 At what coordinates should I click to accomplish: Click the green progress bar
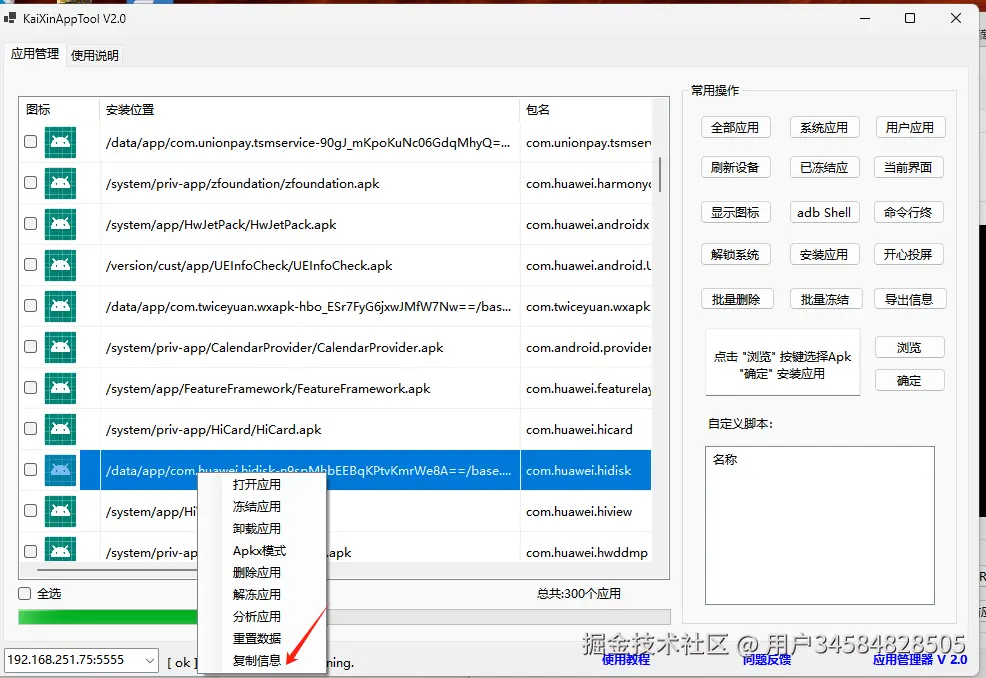click(344, 616)
